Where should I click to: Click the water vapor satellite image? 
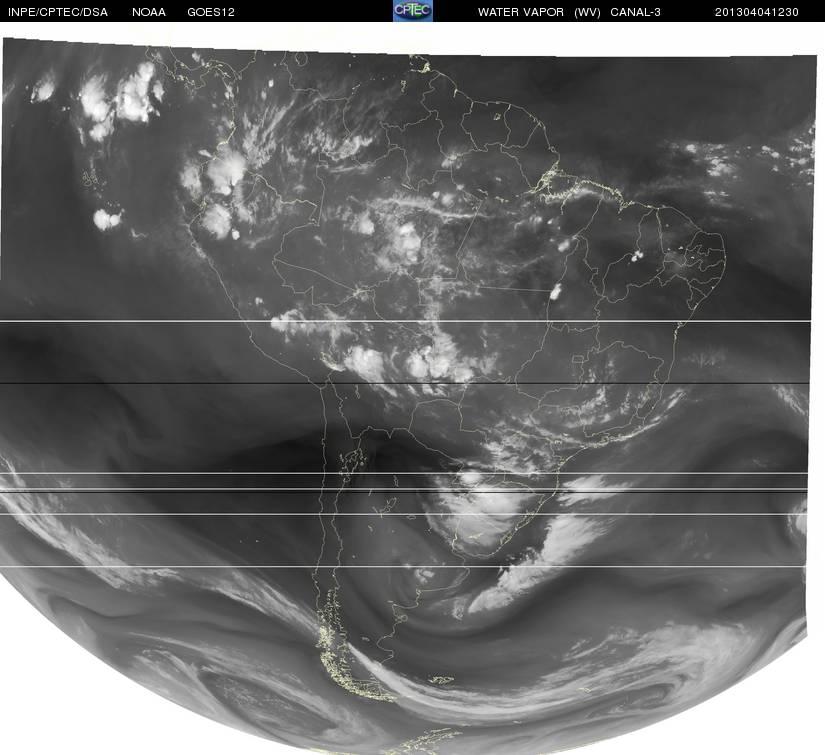pos(408,395)
